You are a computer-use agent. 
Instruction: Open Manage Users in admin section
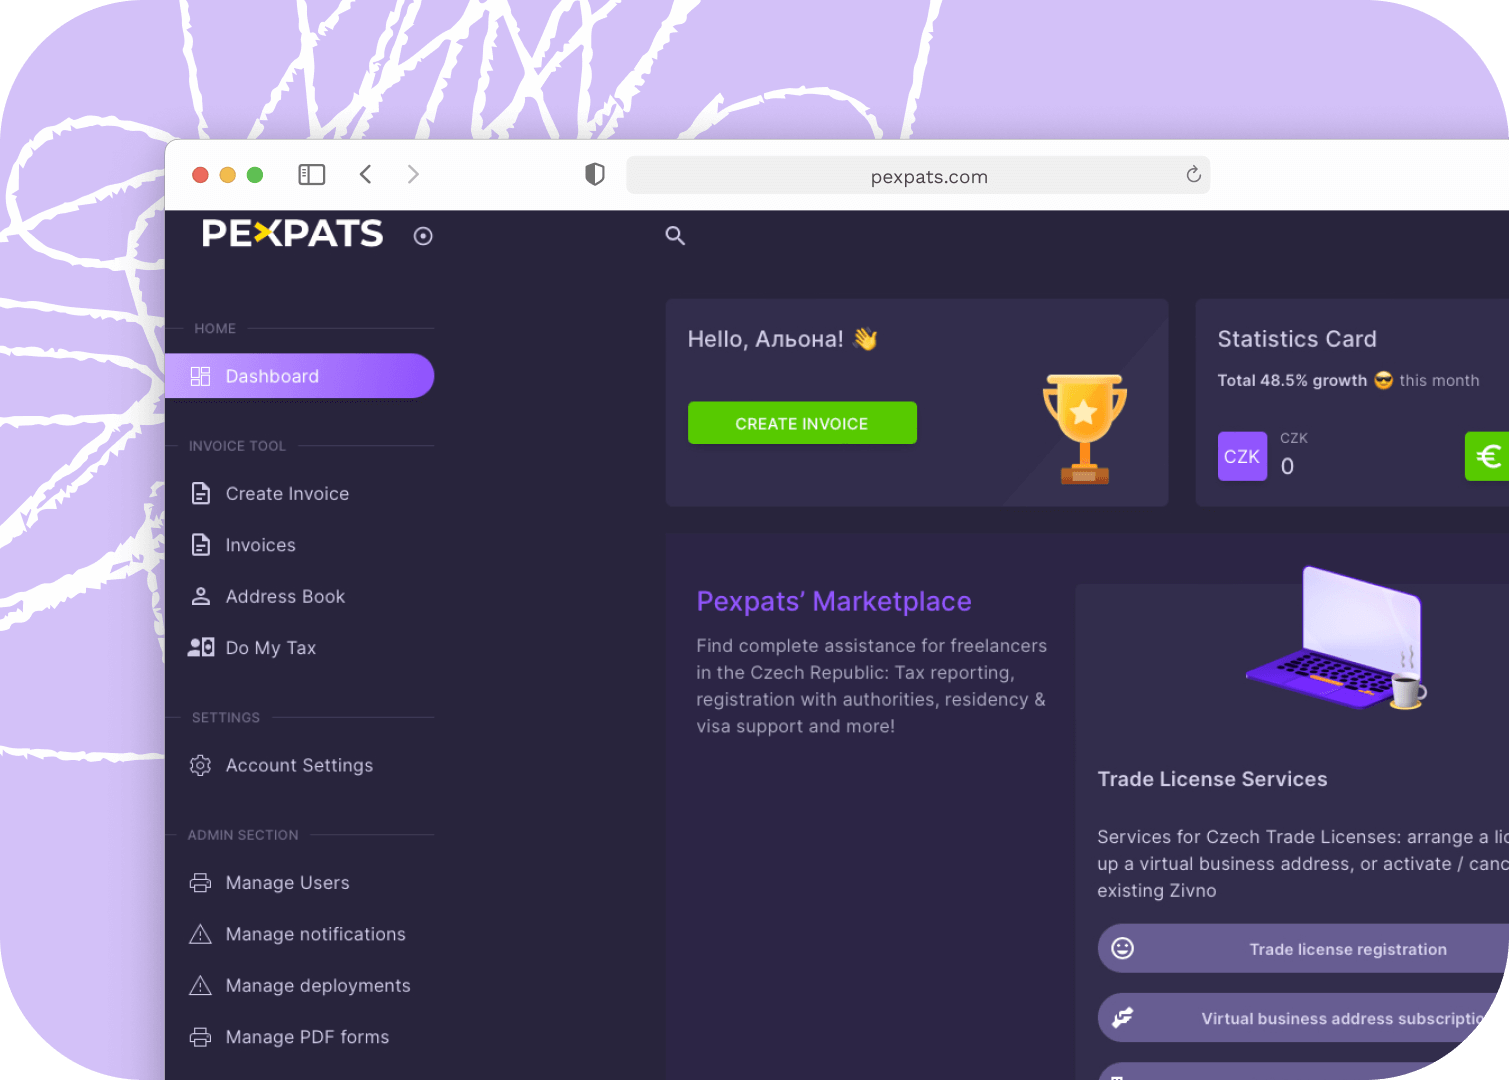pyautogui.click(x=299, y=883)
